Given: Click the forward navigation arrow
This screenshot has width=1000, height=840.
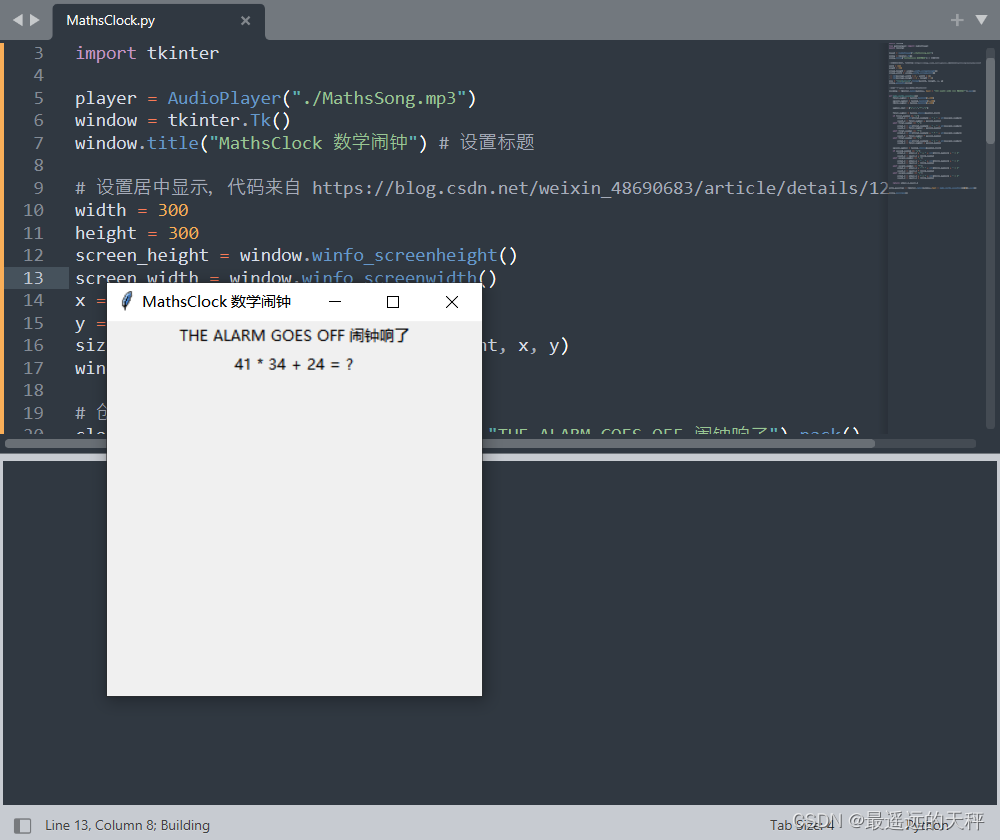Looking at the screenshot, I should [33, 18].
